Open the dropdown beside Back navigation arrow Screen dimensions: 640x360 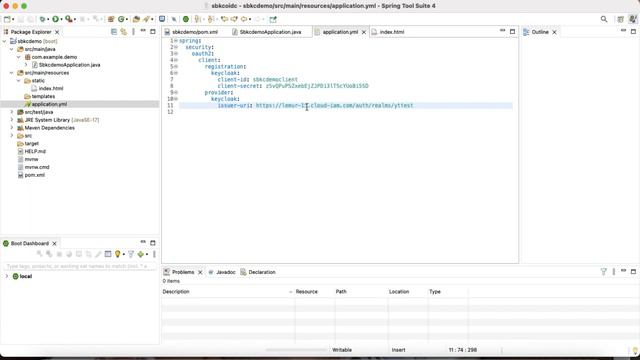(x=249, y=20)
